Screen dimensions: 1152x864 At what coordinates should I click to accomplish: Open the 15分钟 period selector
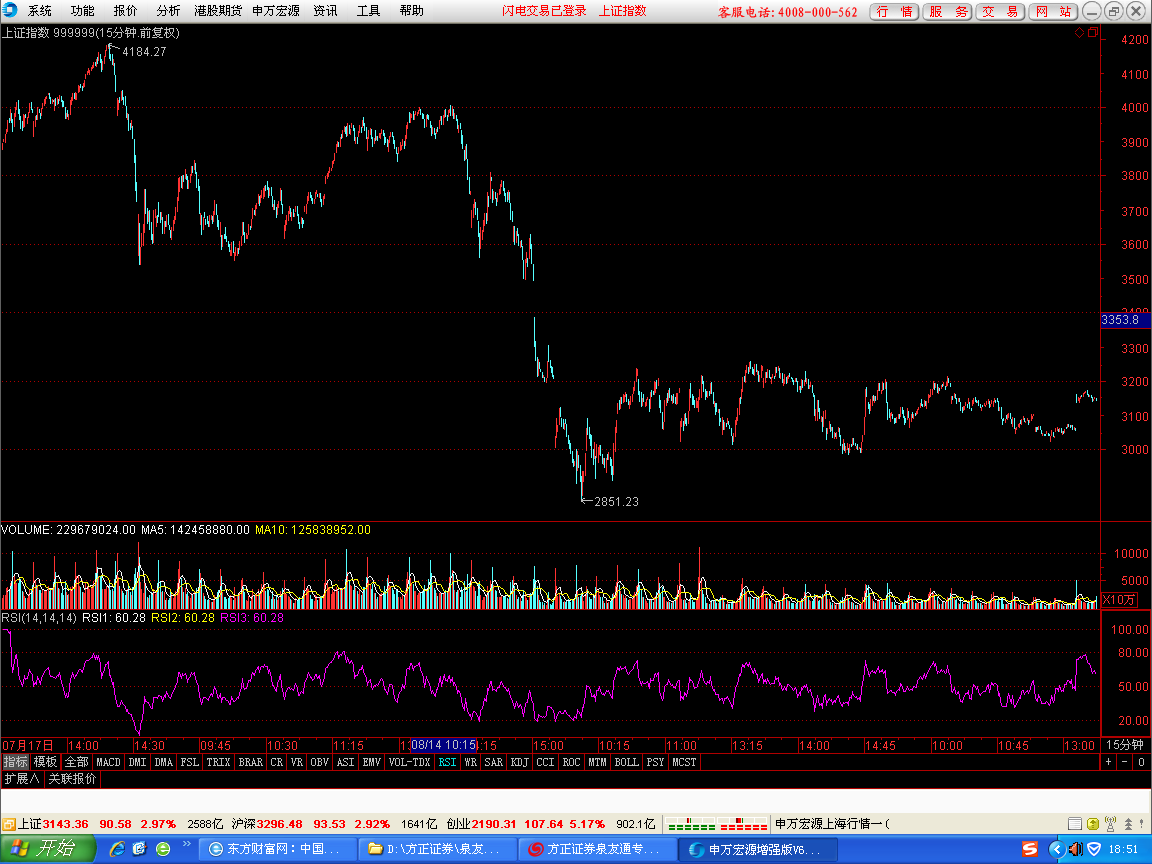(1126, 745)
